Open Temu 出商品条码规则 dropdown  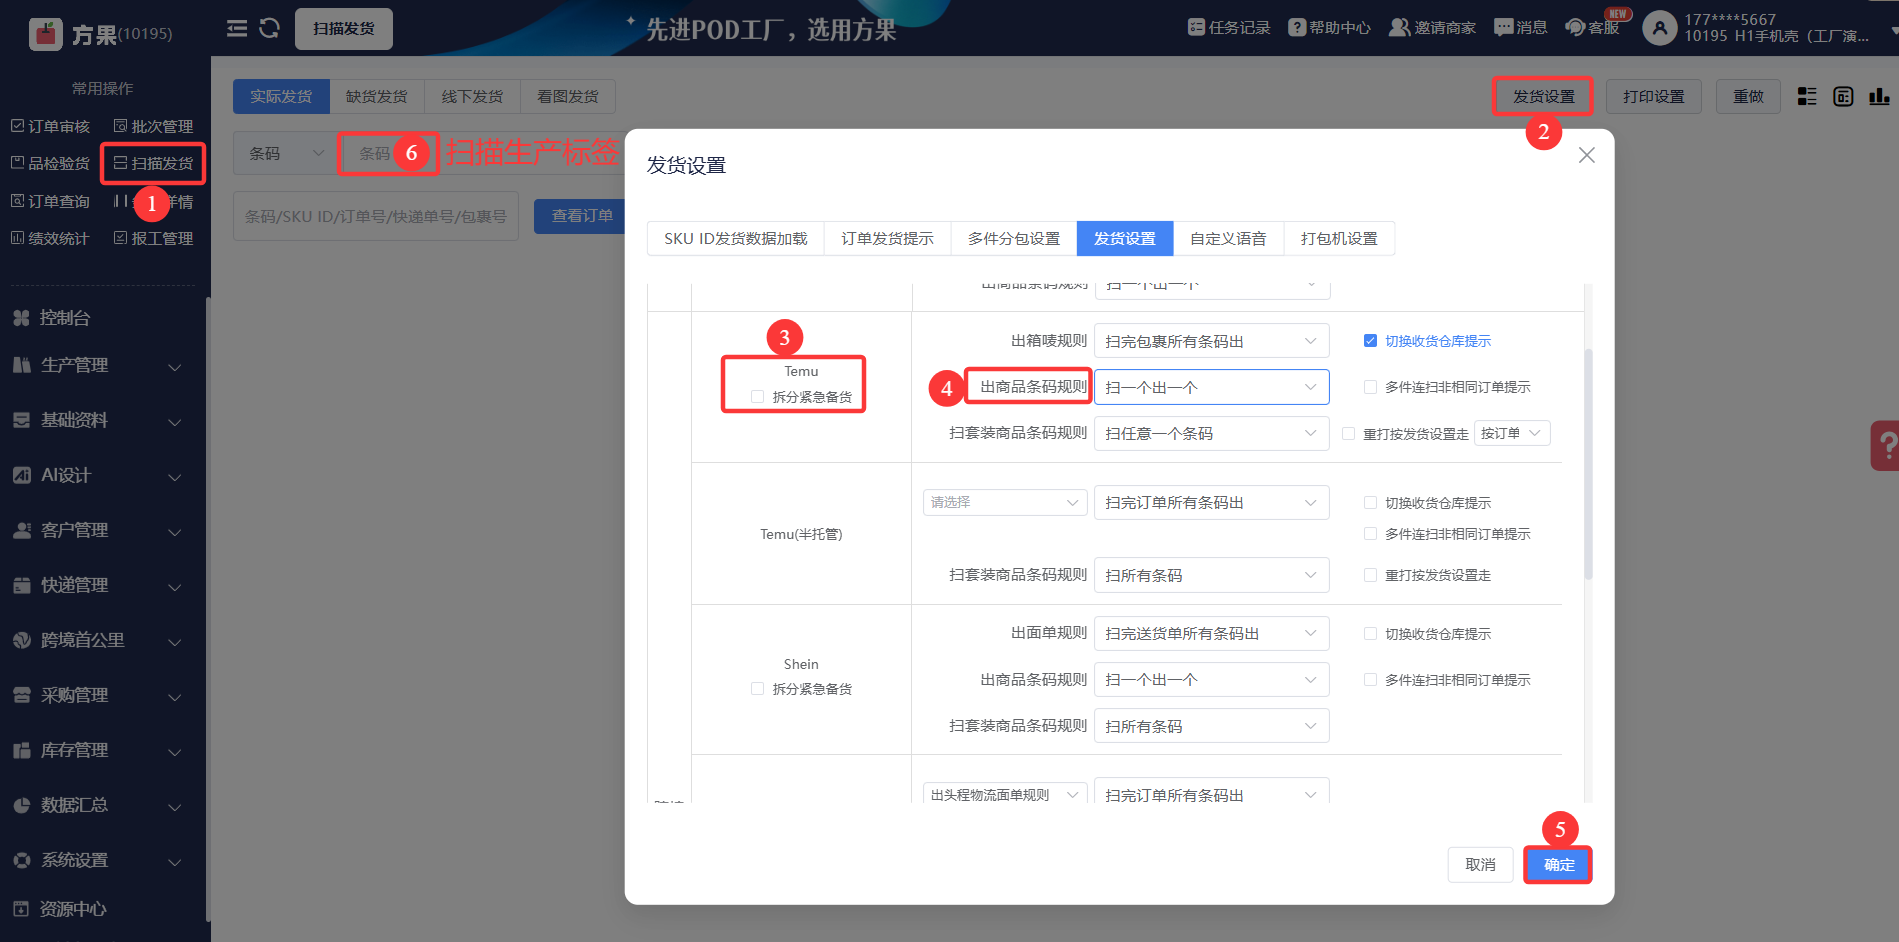click(x=1210, y=387)
